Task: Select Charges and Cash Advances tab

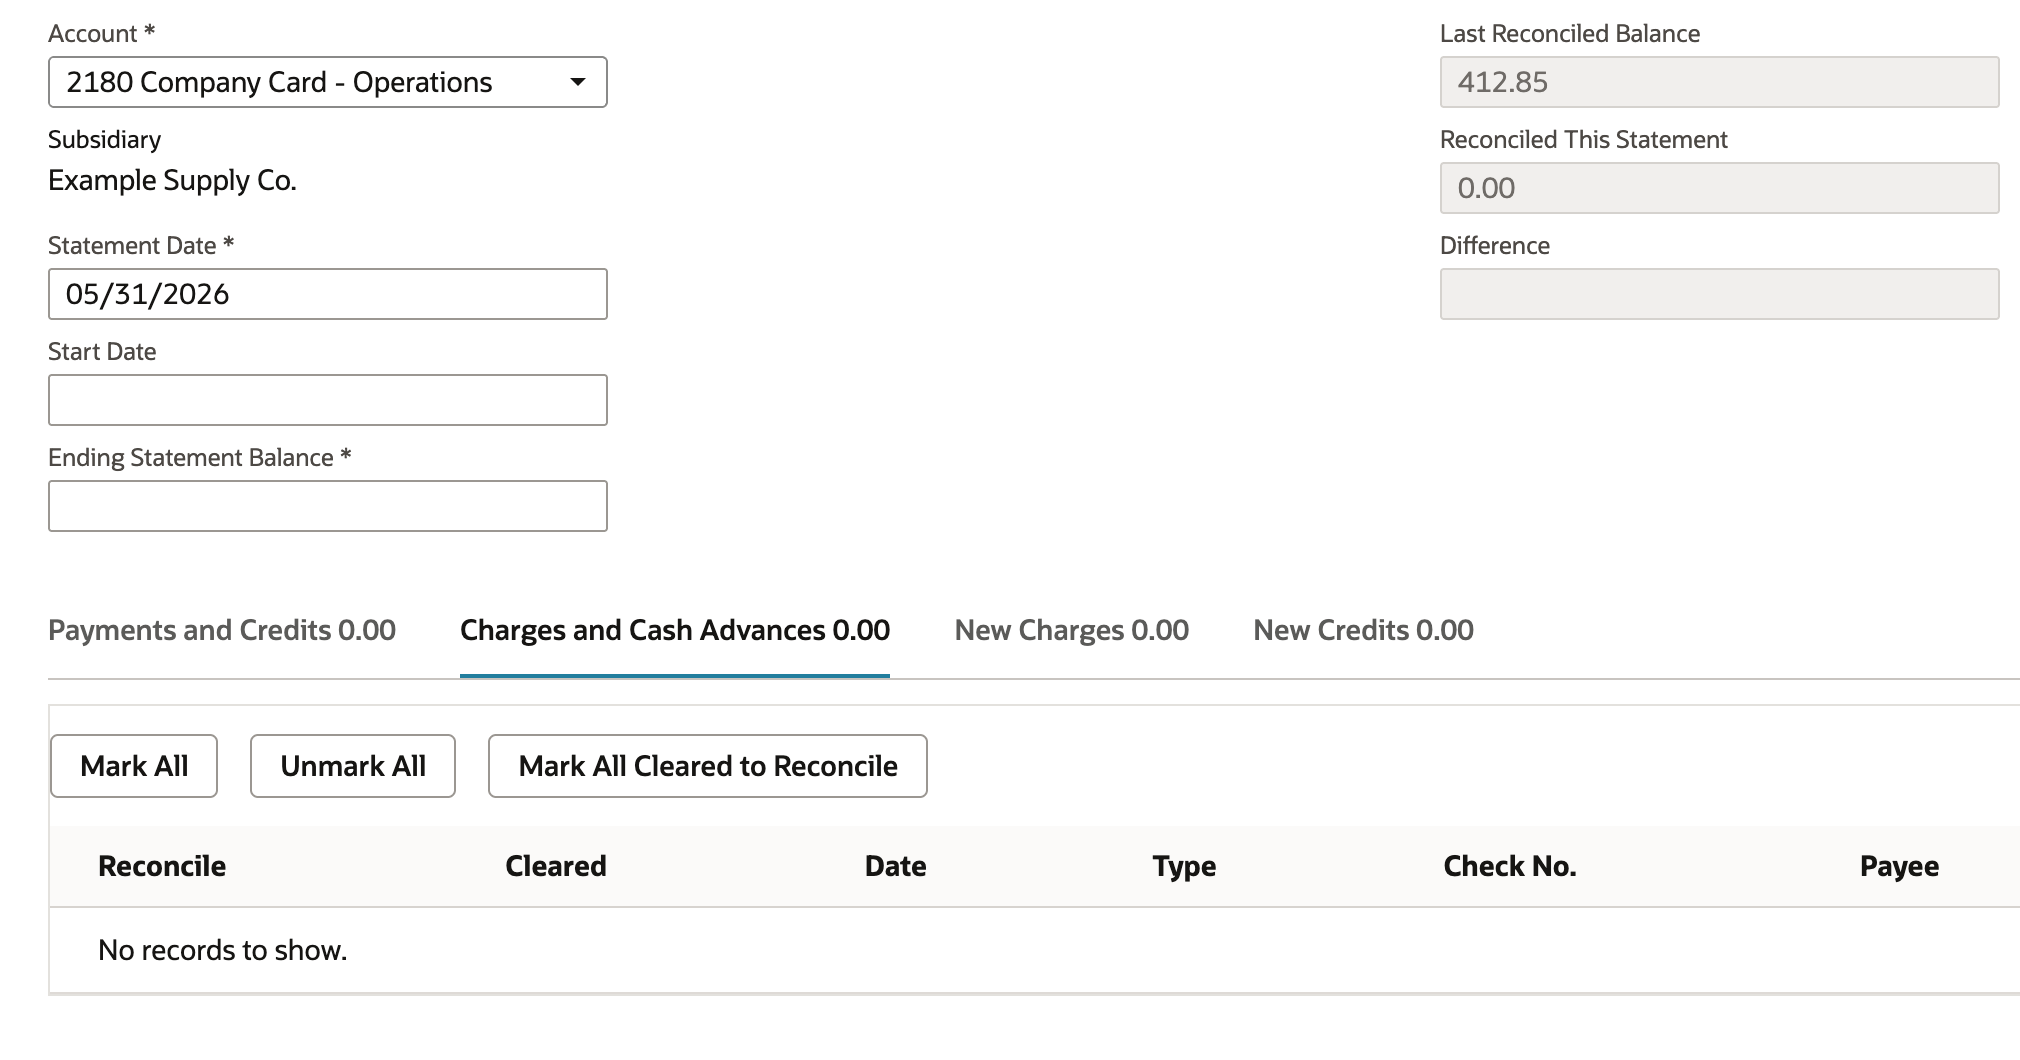Action: pyautogui.click(x=675, y=630)
